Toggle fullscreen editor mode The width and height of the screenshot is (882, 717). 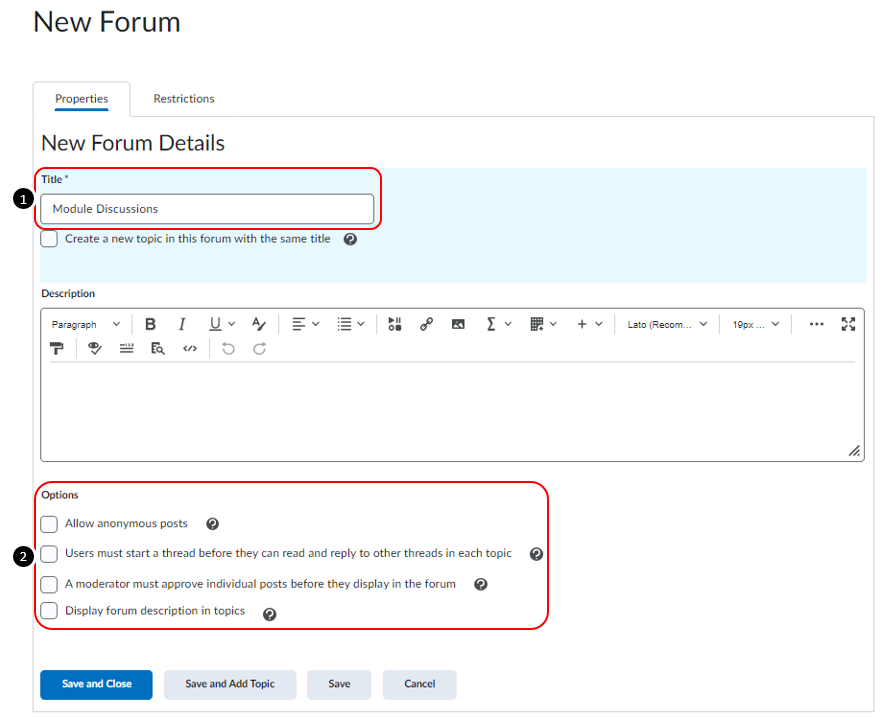click(850, 323)
